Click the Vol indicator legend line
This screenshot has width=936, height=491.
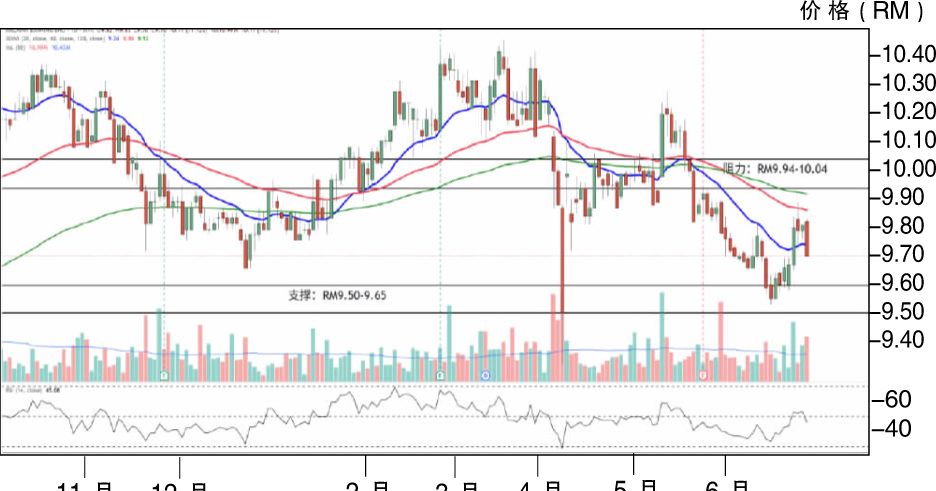pos(37,46)
